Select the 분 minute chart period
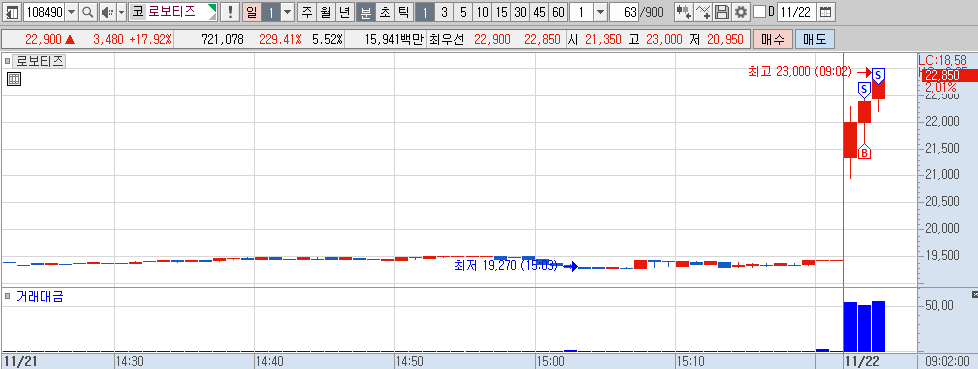This screenshot has width=978, height=369. pyautogui.click(x=366, y=12)
